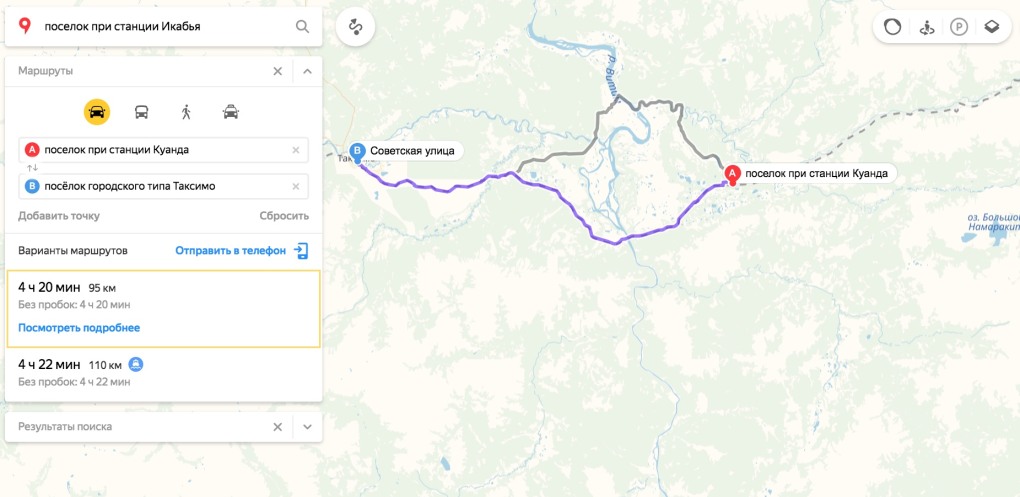Clear the Куанда start point field
The width and height of the screenshot is (1020, 497).
pos(296,150)
